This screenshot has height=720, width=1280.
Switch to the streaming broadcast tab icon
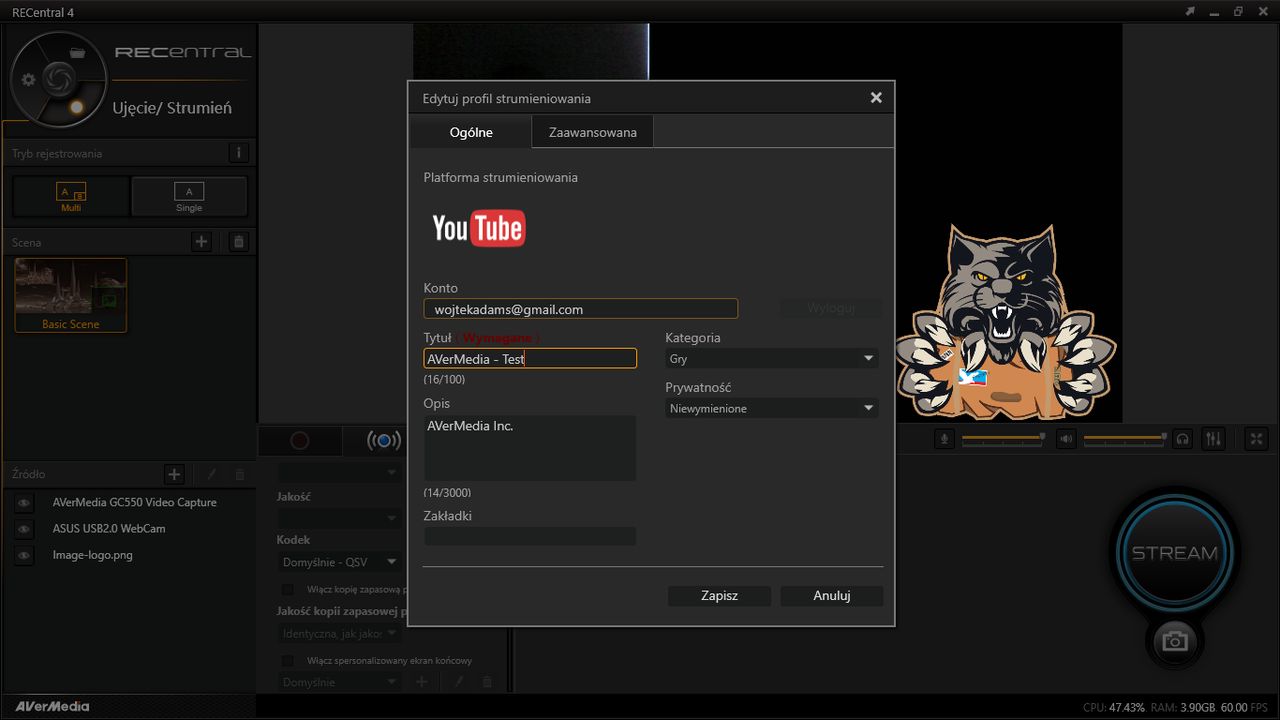(383, 440)
